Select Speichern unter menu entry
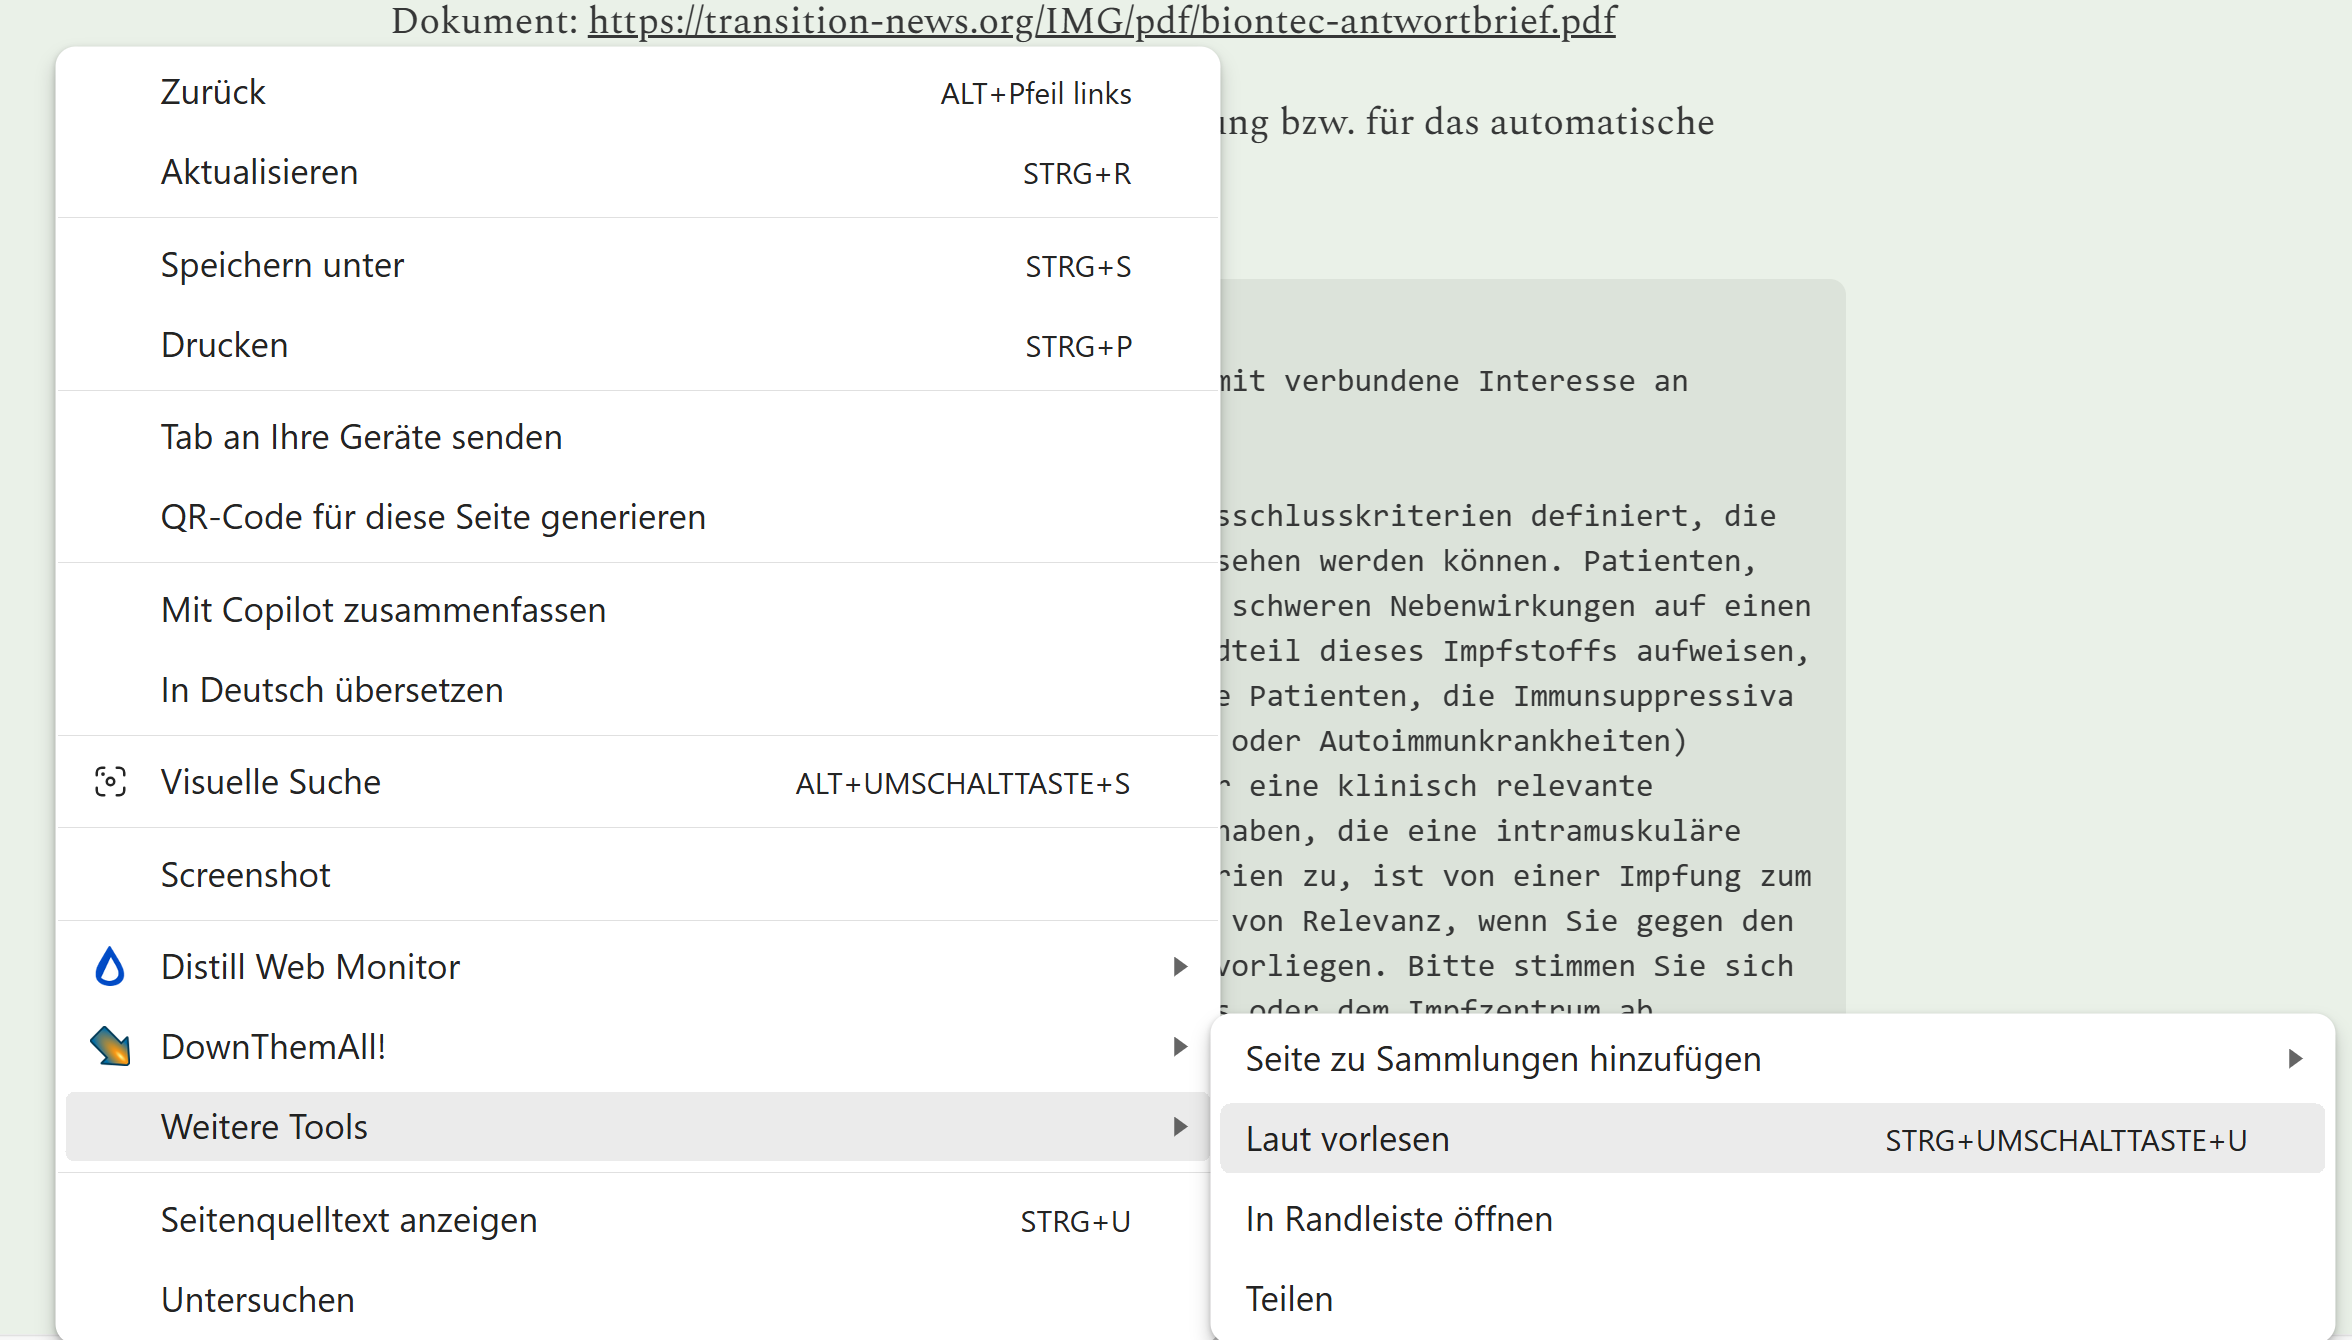This screenshot has height=1340, width=2352. click(282, 265)
